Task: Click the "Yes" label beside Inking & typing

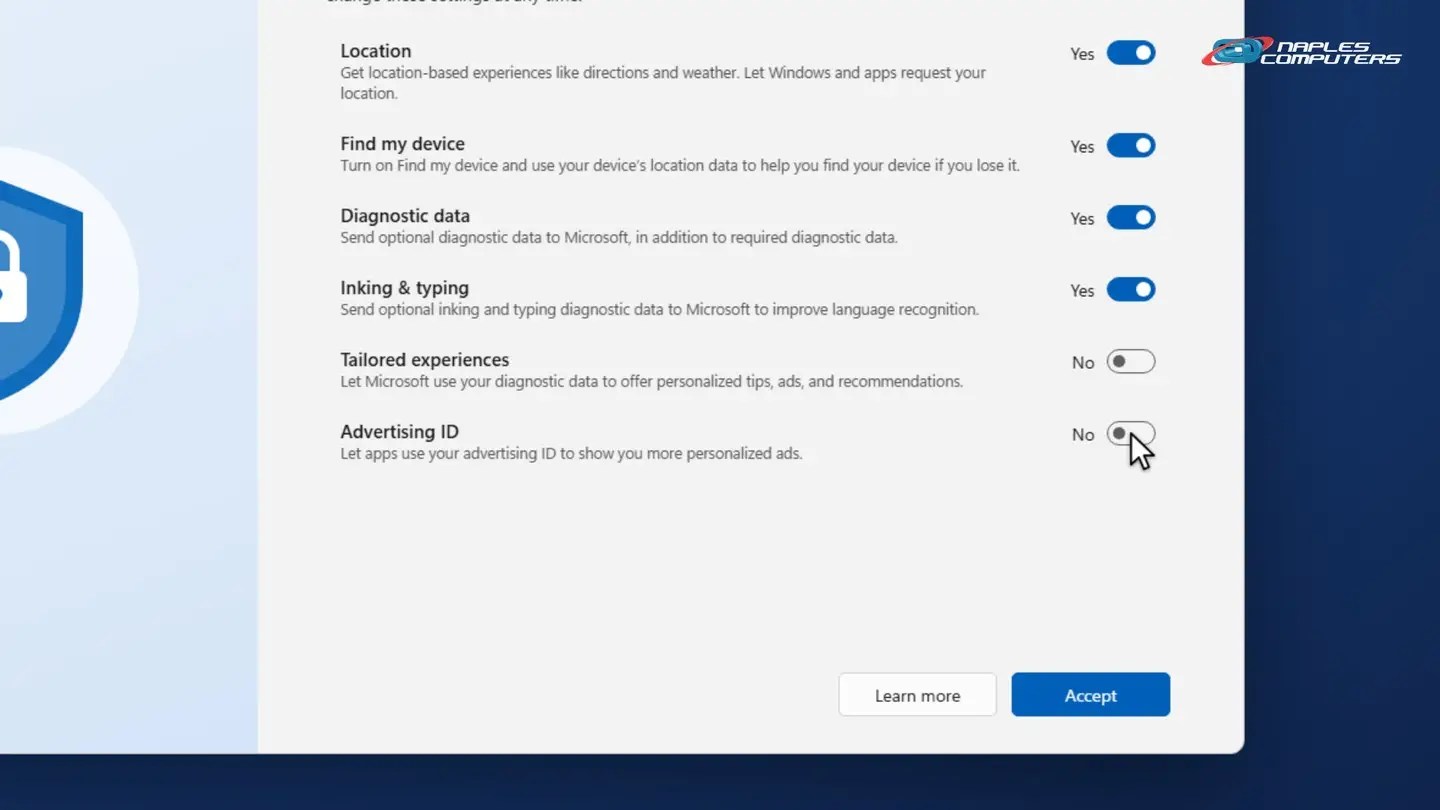Action: (x=1082, y=291)
